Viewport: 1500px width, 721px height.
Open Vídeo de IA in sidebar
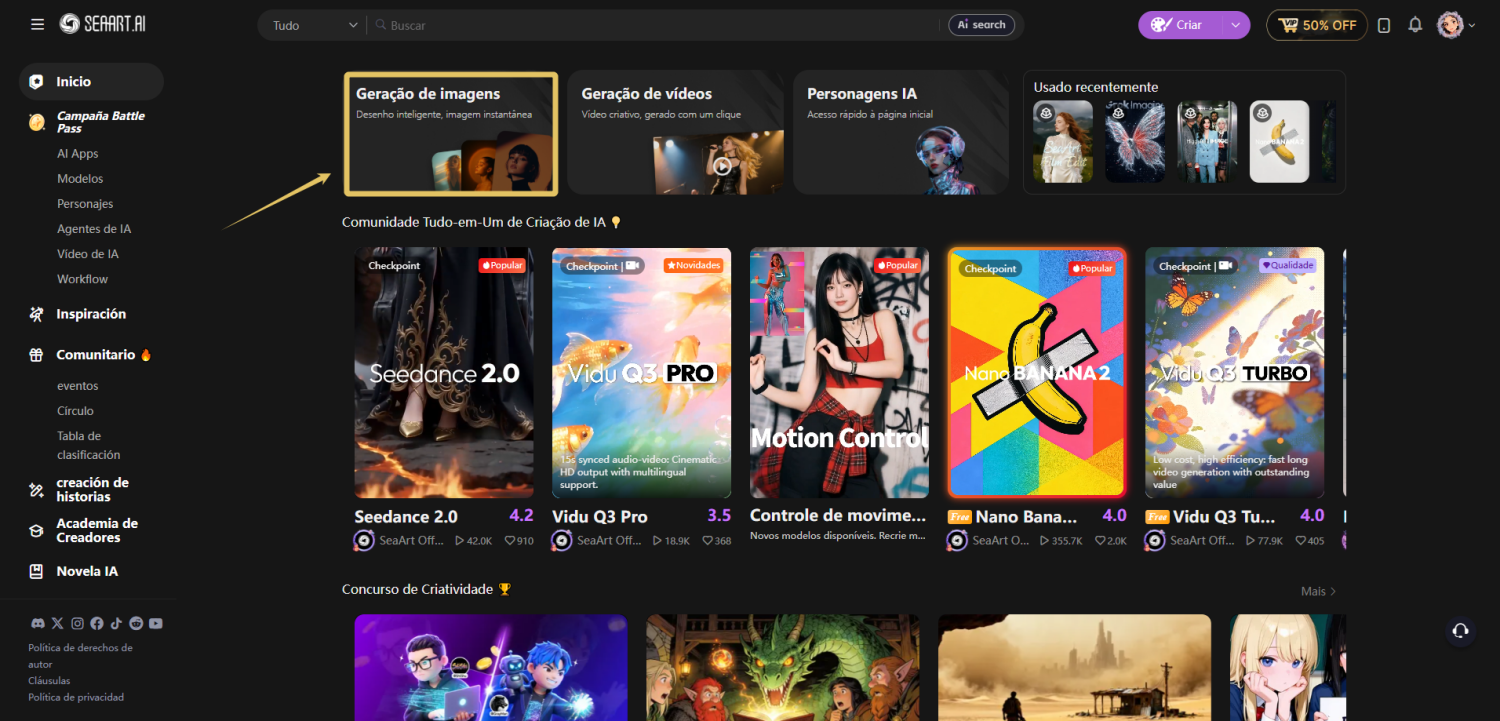(x=88, y=254)
